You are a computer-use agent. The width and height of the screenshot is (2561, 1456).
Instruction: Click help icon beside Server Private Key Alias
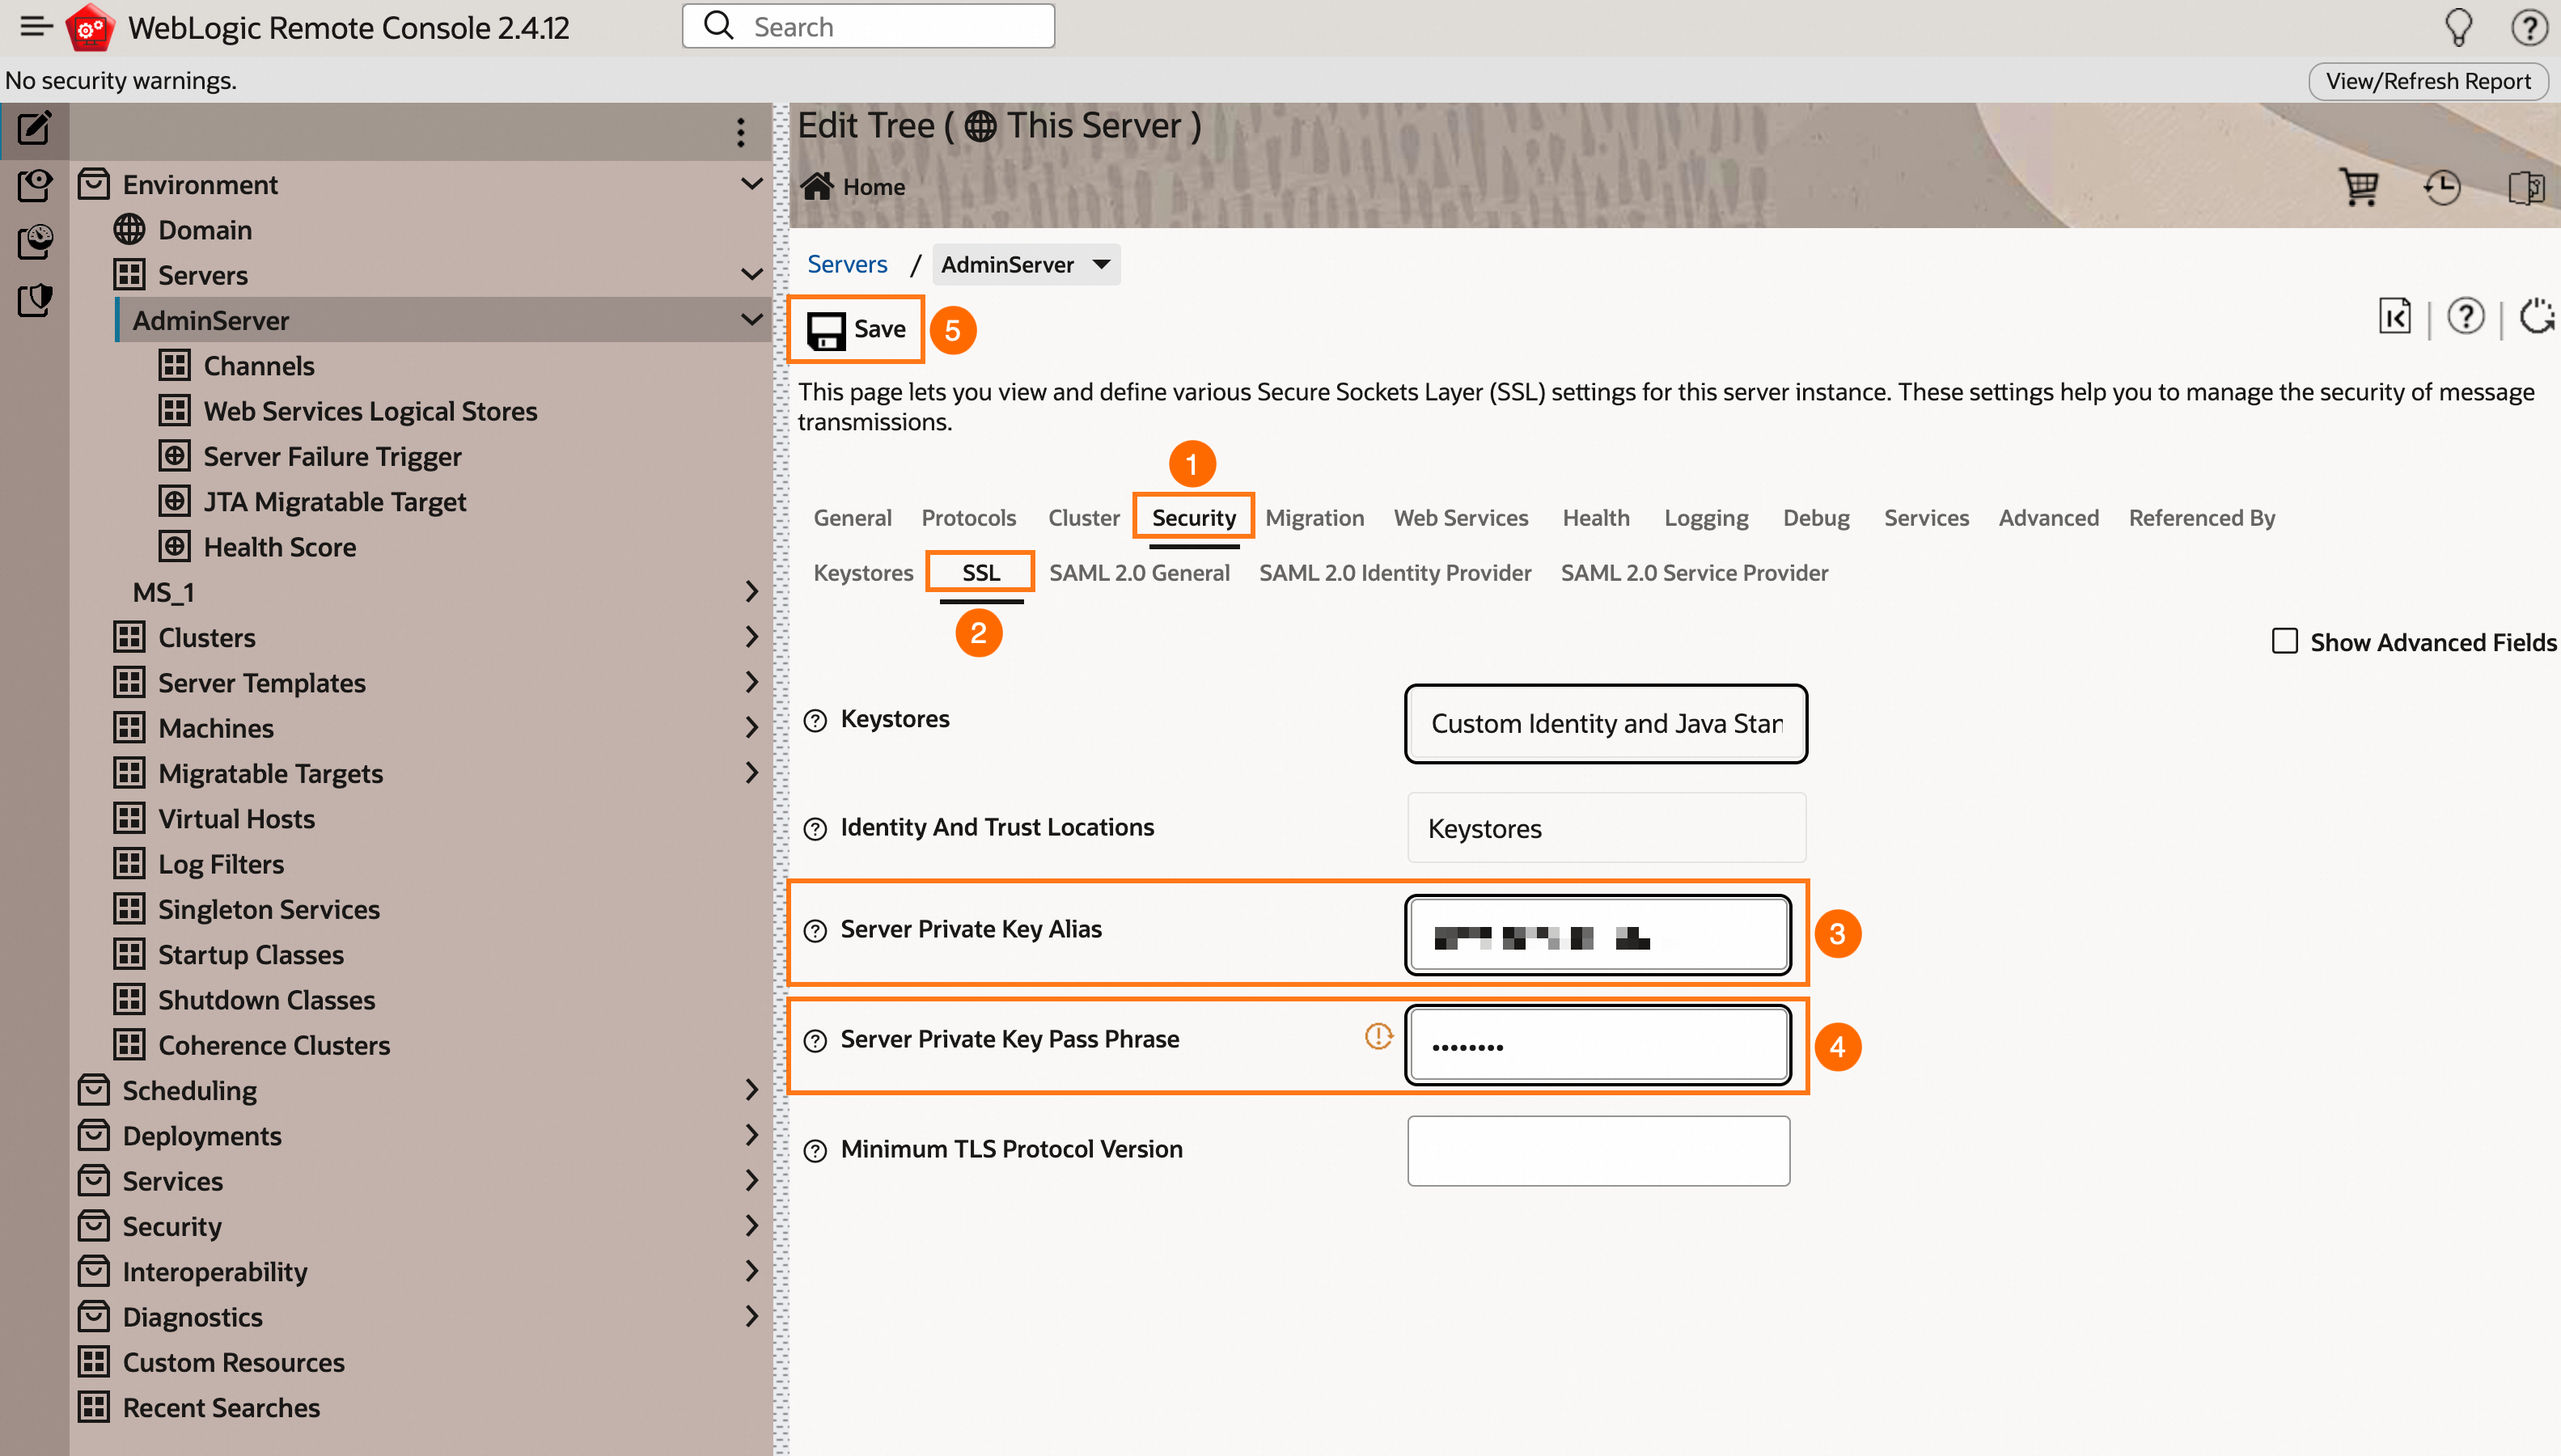click(815, 931)
